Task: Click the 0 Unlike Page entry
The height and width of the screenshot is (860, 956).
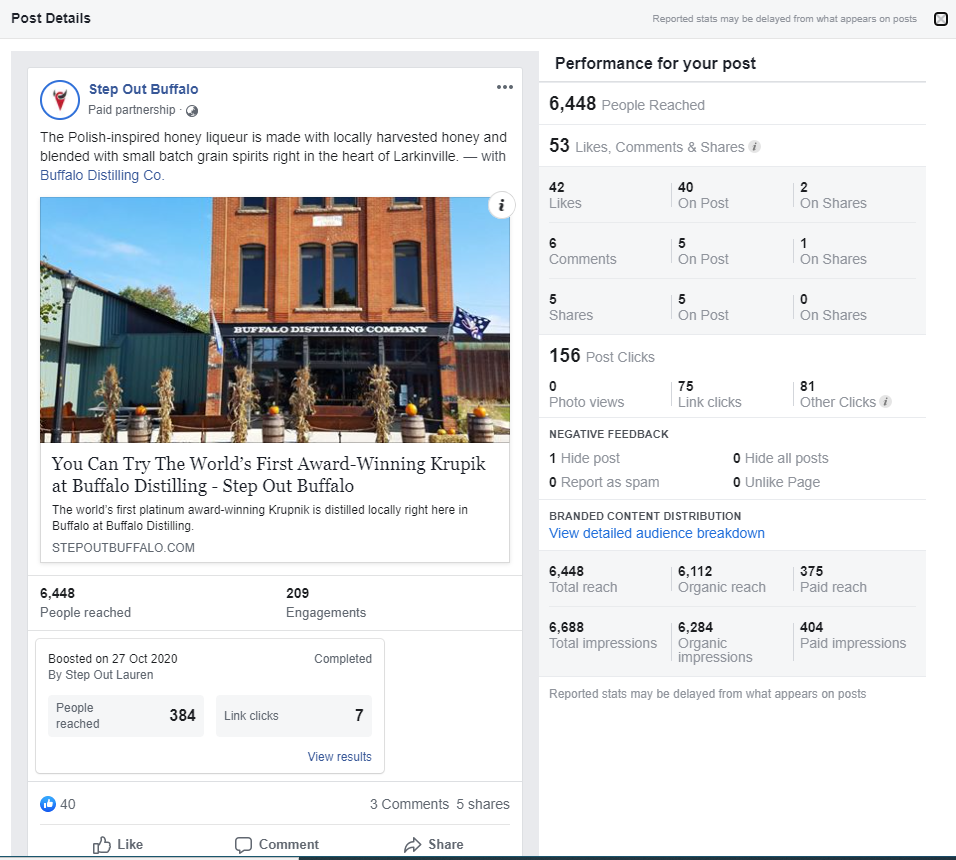Action: coord(776,482)
